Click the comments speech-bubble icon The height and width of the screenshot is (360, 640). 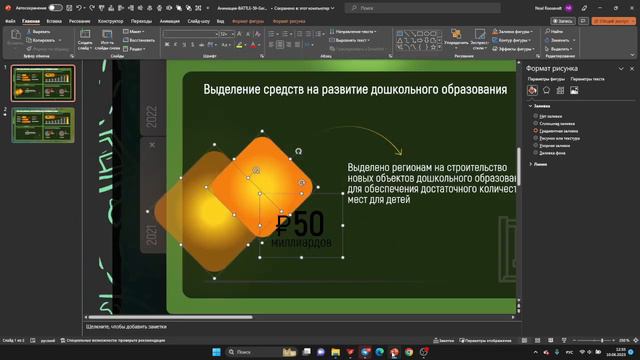point(583,21)
